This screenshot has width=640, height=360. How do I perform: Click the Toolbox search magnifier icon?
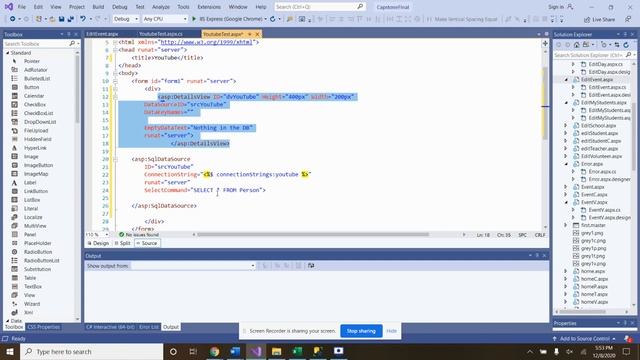[x=72, y=43]
